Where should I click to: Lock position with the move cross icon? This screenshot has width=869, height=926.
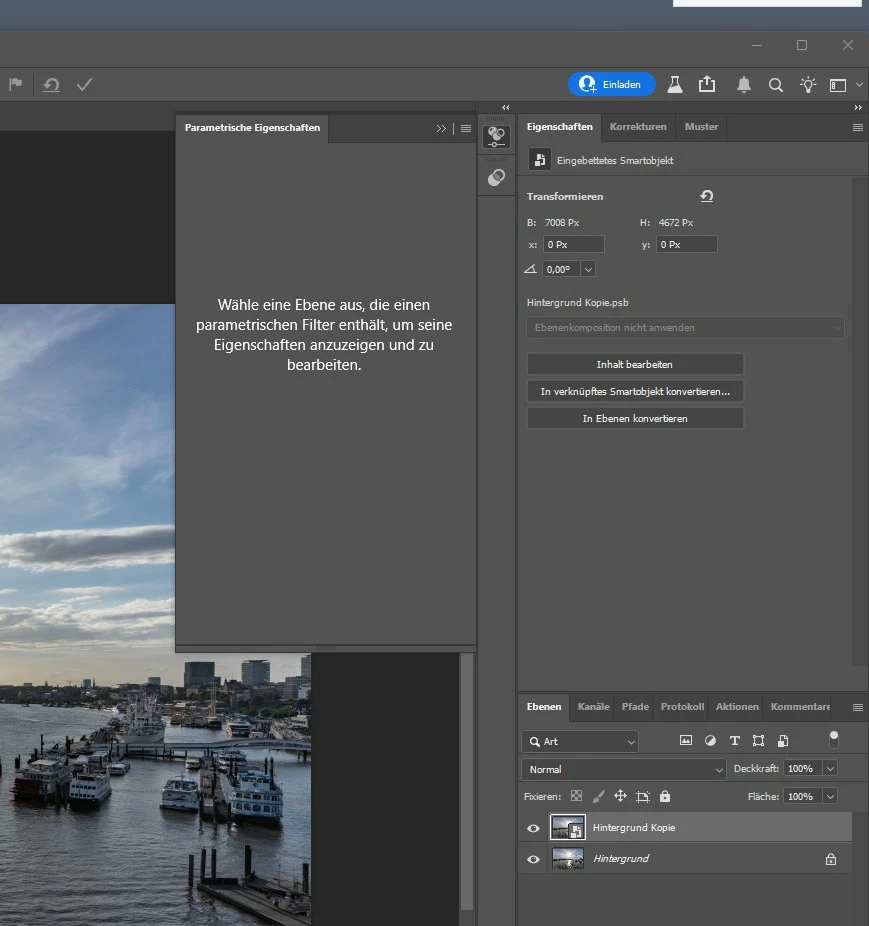620,797
